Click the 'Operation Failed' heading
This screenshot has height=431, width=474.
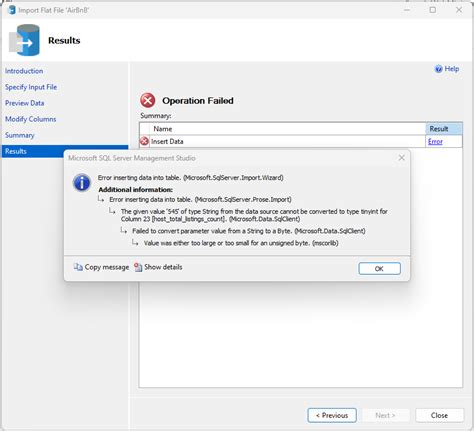click(x=198, y=101)
